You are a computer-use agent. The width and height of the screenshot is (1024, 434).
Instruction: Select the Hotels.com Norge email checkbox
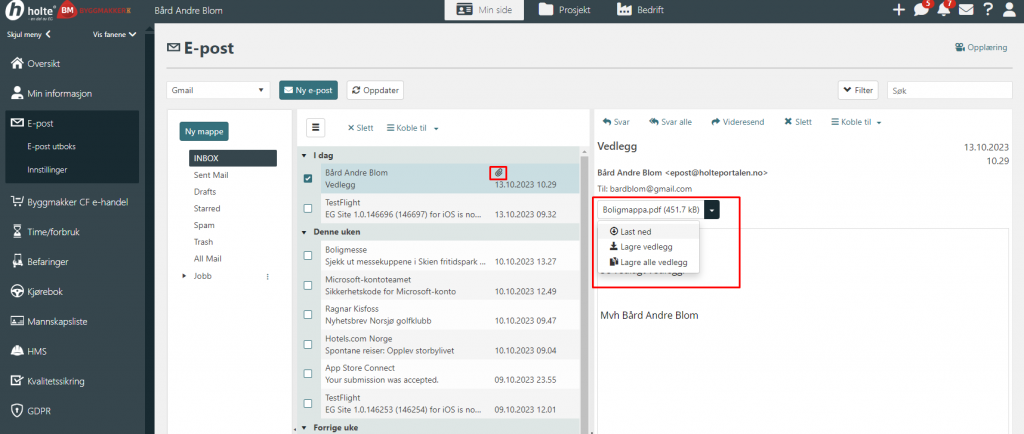click(x=309, y=345)
